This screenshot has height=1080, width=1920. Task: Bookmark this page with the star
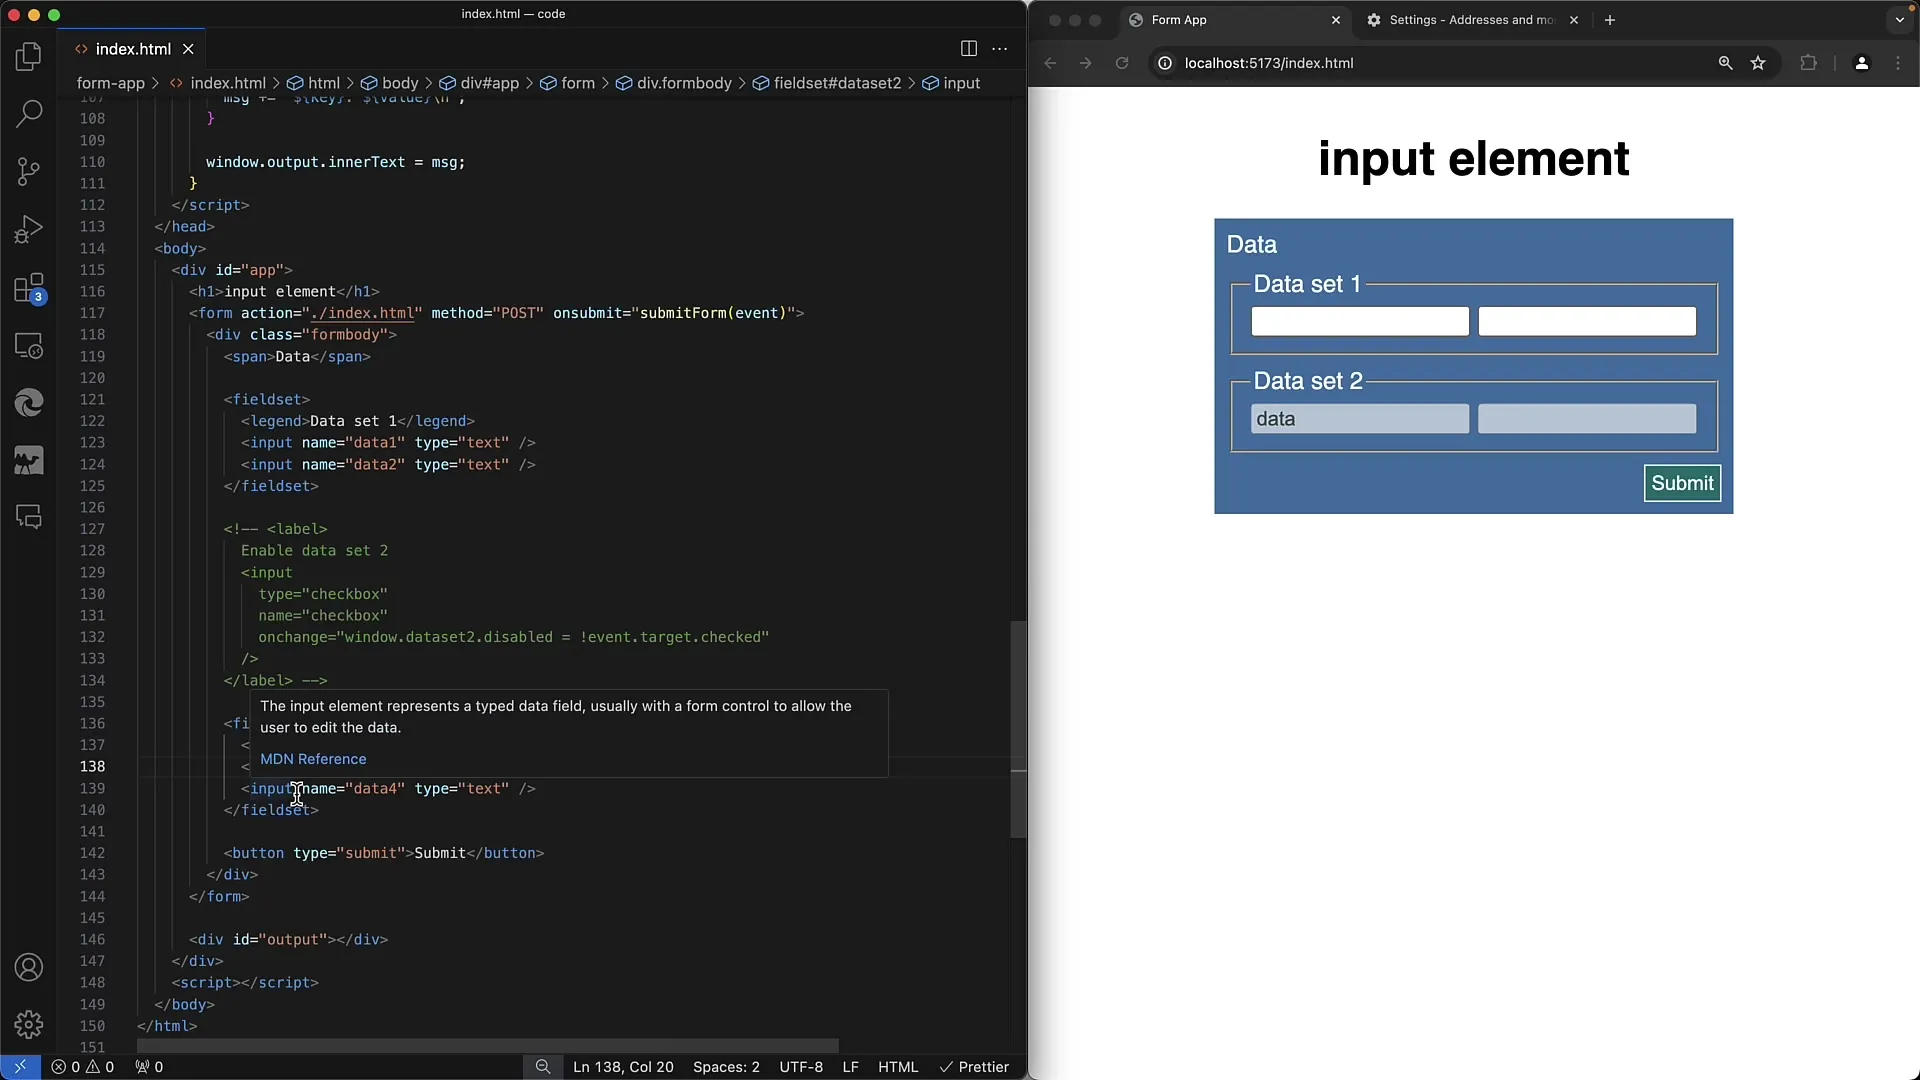click(x=1758, y=63)
